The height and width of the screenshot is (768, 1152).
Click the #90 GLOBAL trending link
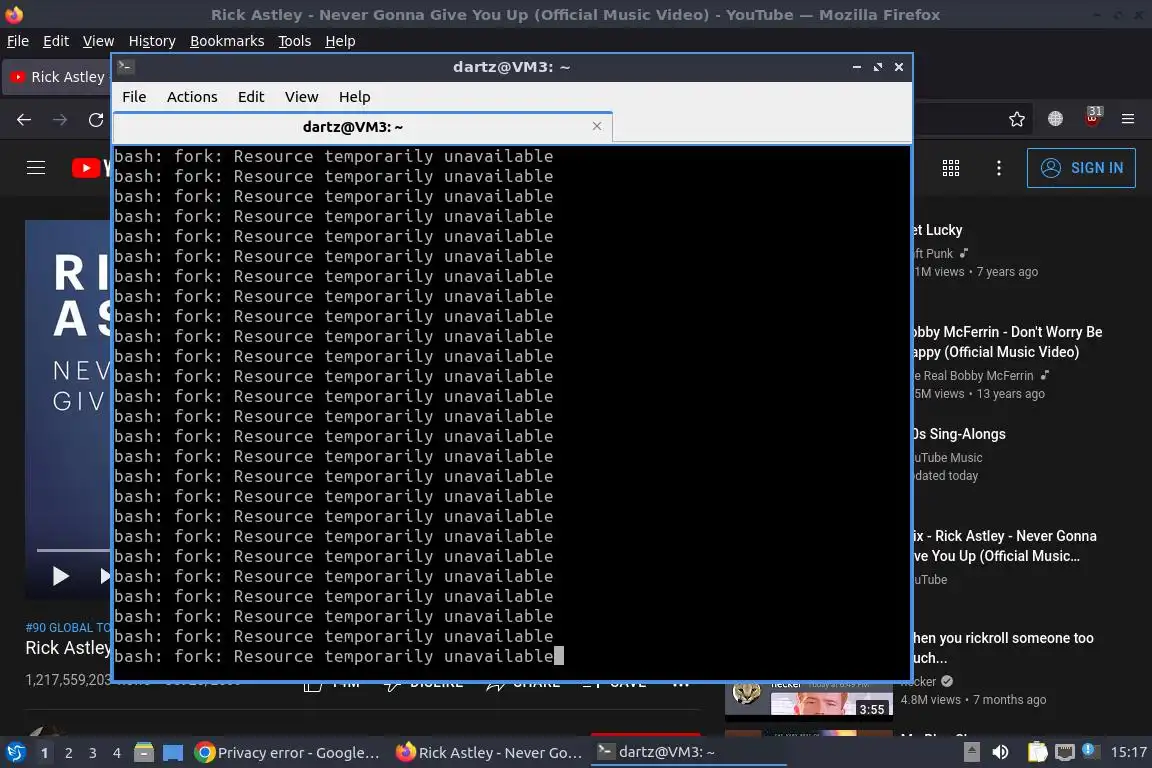[x=68, y=628]
